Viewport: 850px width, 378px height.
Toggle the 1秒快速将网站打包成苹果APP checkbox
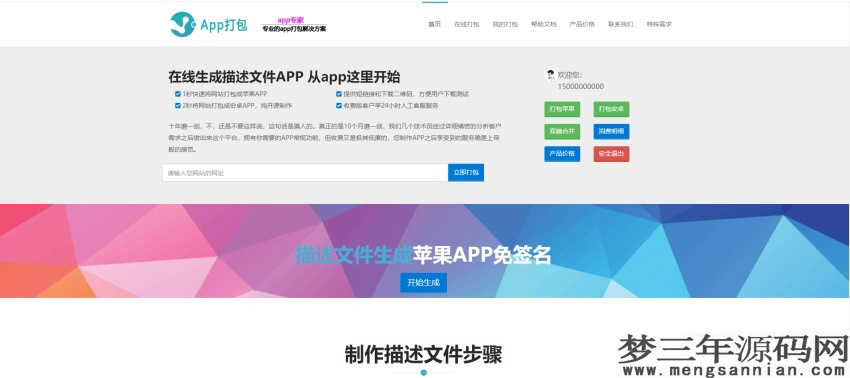[178, 94]
